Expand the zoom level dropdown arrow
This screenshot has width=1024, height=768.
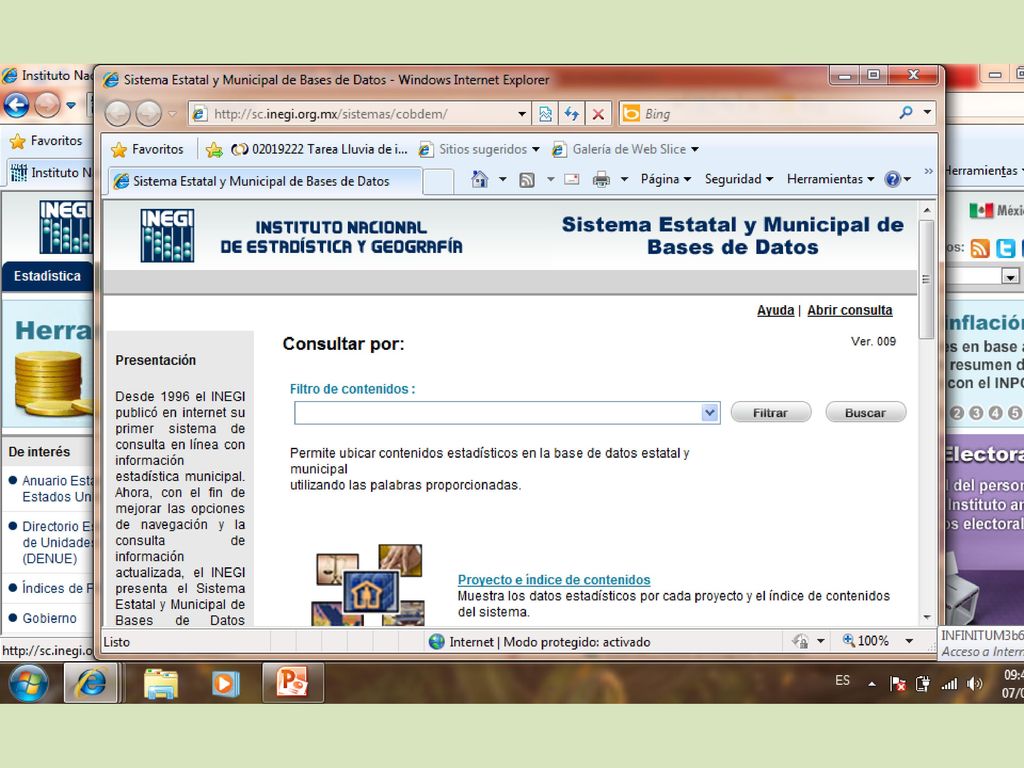point(909,641)
